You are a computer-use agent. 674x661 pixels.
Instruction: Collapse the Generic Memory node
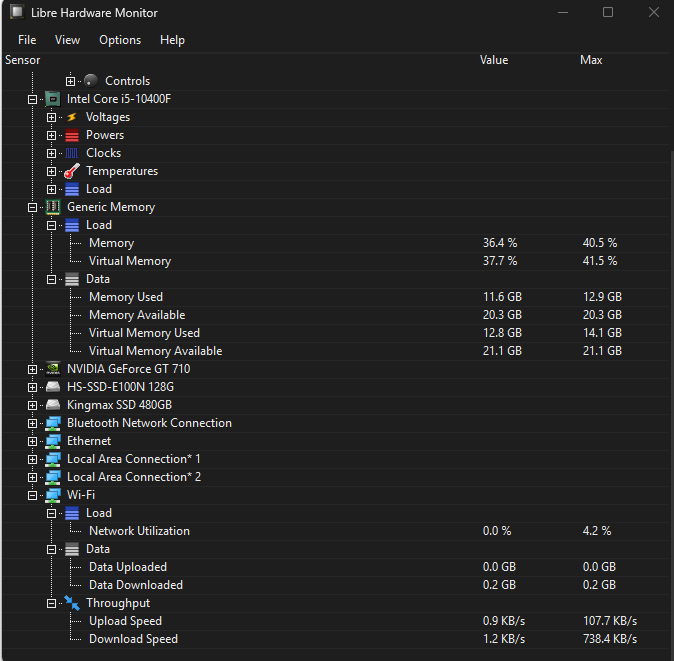coord(32,208)
